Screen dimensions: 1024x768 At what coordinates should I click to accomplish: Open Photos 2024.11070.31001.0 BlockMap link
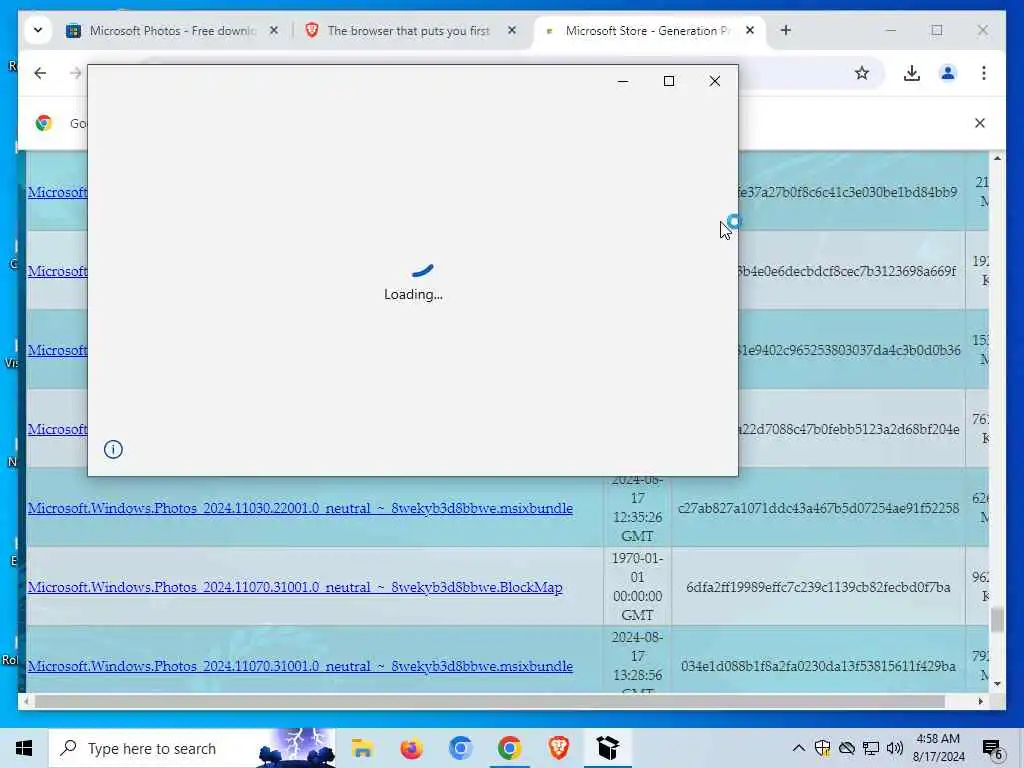tap(295, 587)
